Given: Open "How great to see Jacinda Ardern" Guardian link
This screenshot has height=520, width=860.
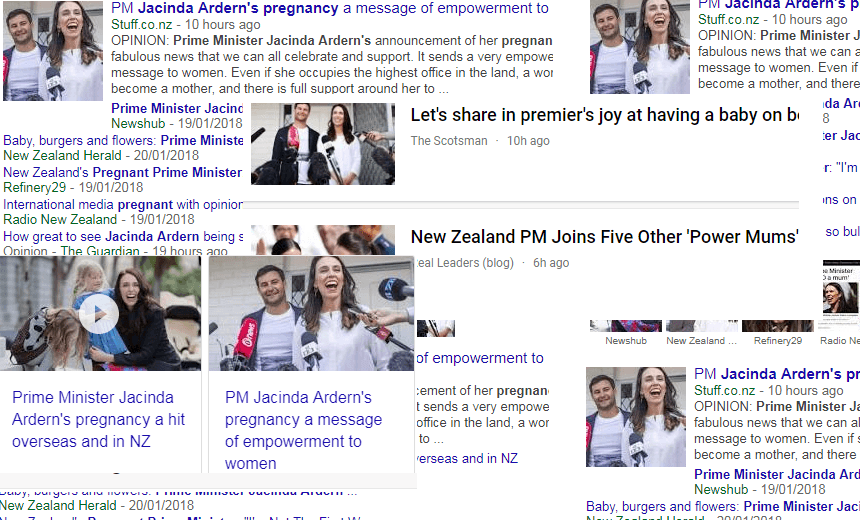Looking at the screenshot, I should (123, 236).
